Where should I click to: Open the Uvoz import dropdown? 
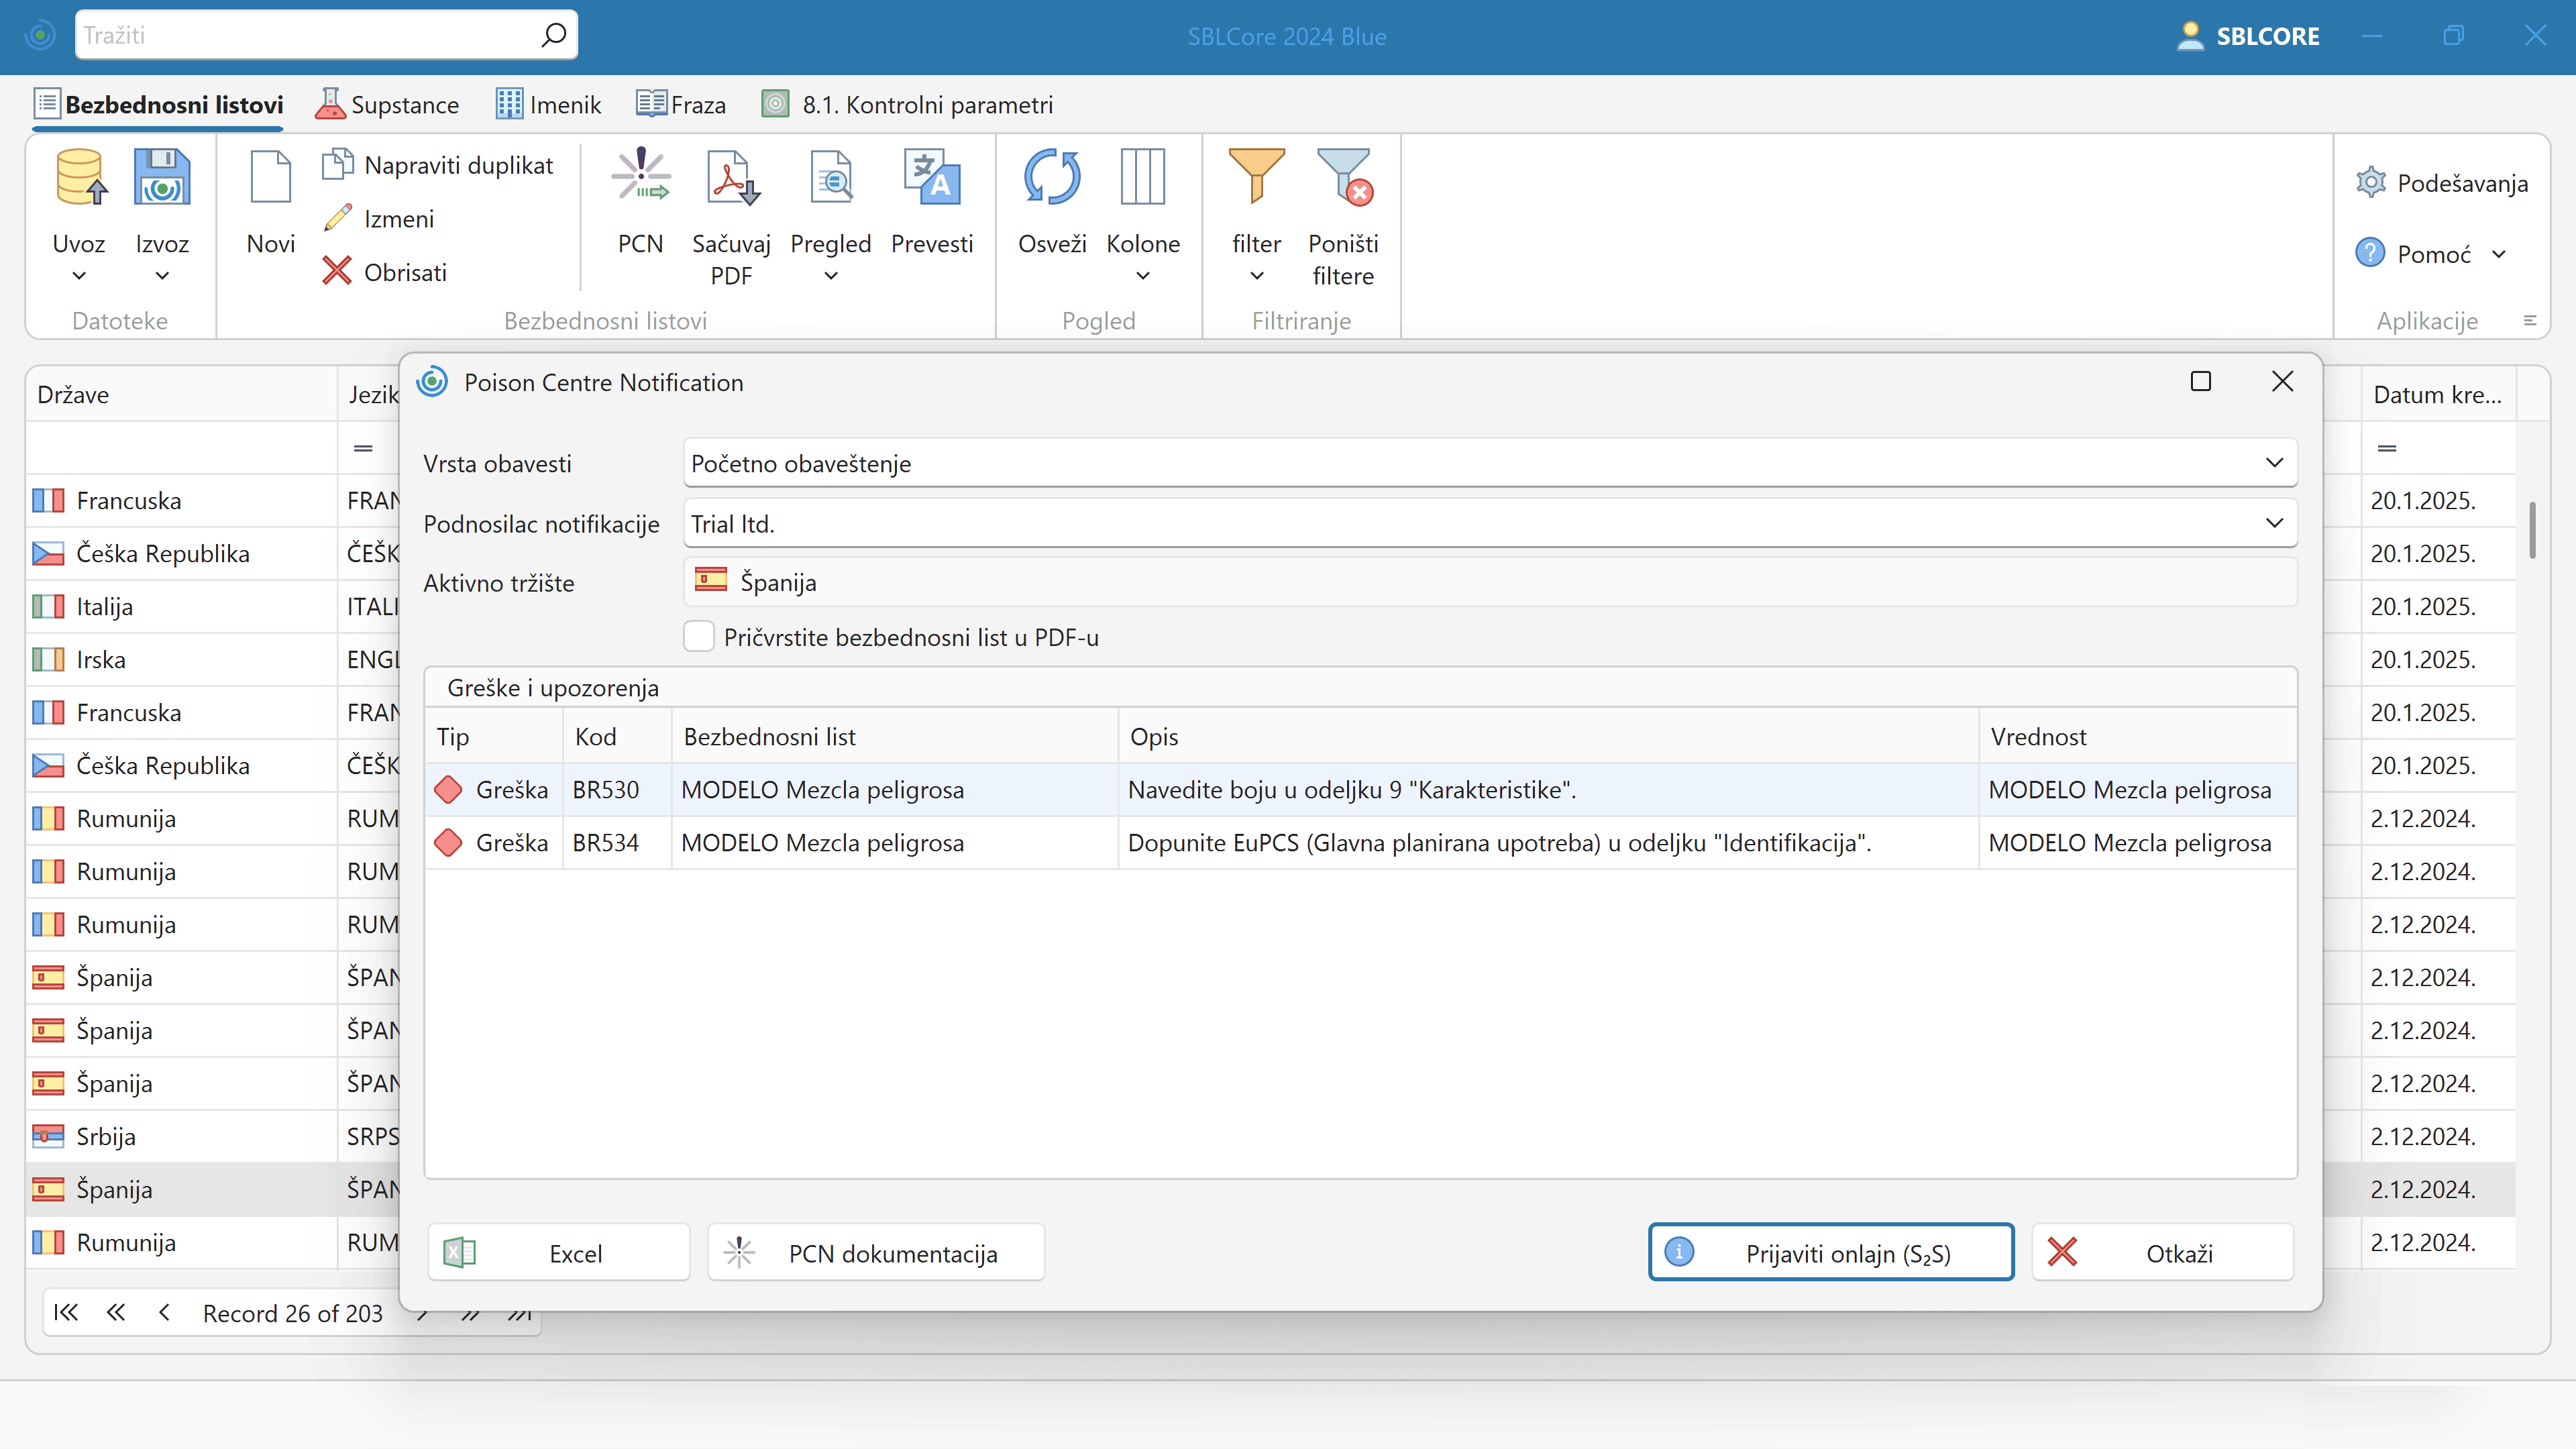pos(79,275)
